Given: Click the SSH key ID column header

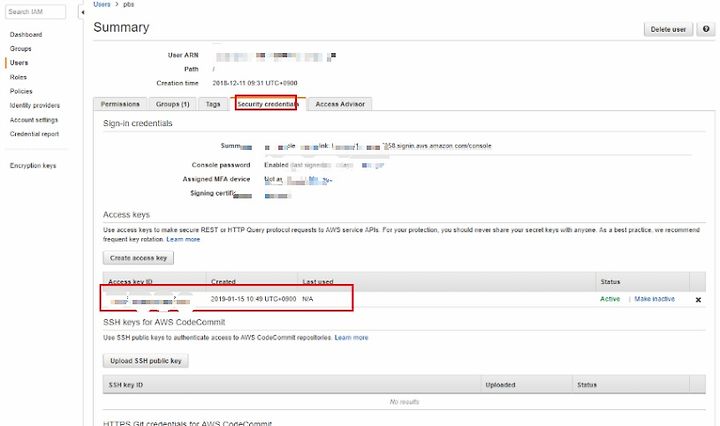Looking at the screenshot, I should [126, 385].
